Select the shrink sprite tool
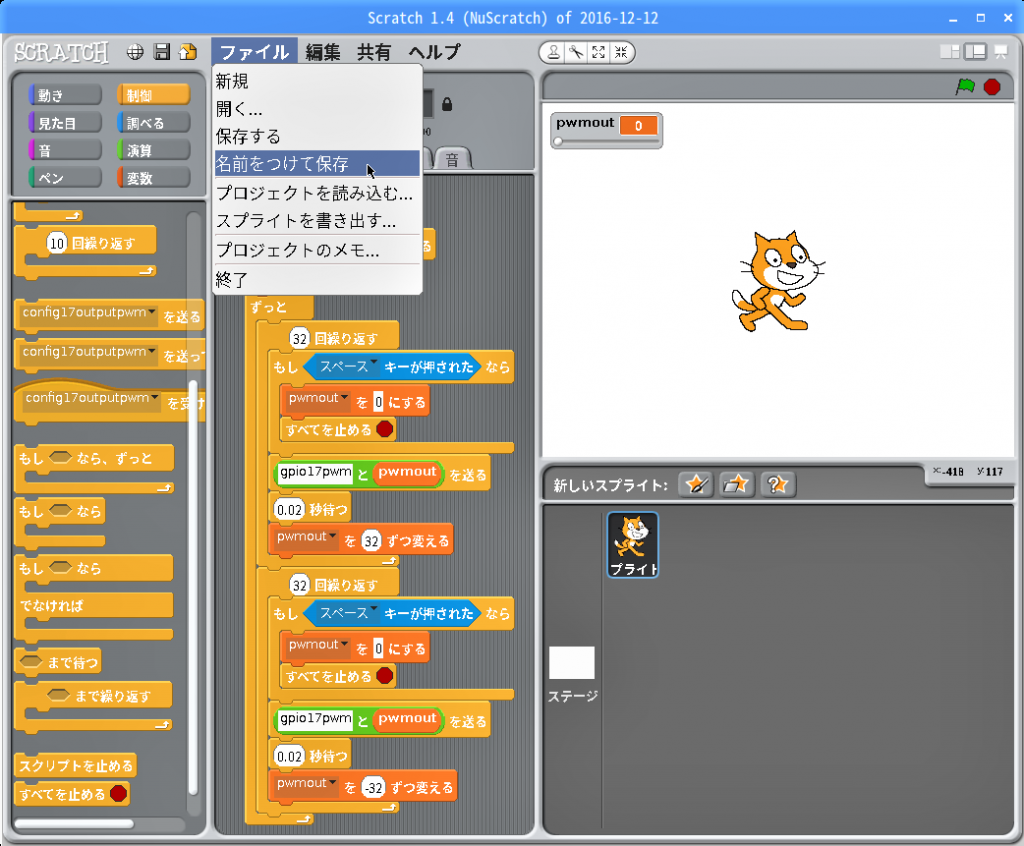 click(x=621, y=52)
